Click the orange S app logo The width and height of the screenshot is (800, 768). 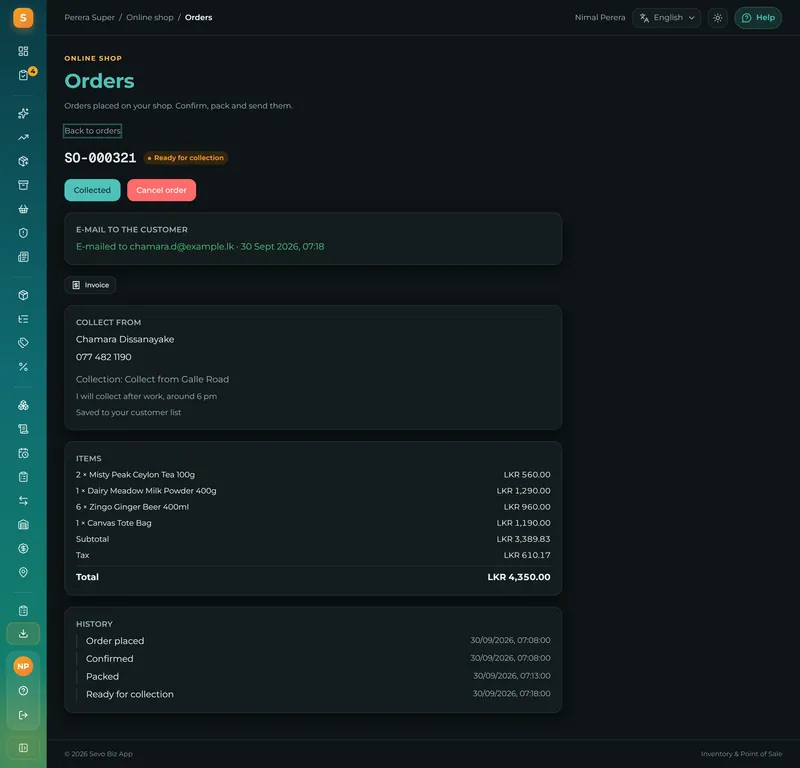coord(23,18)
